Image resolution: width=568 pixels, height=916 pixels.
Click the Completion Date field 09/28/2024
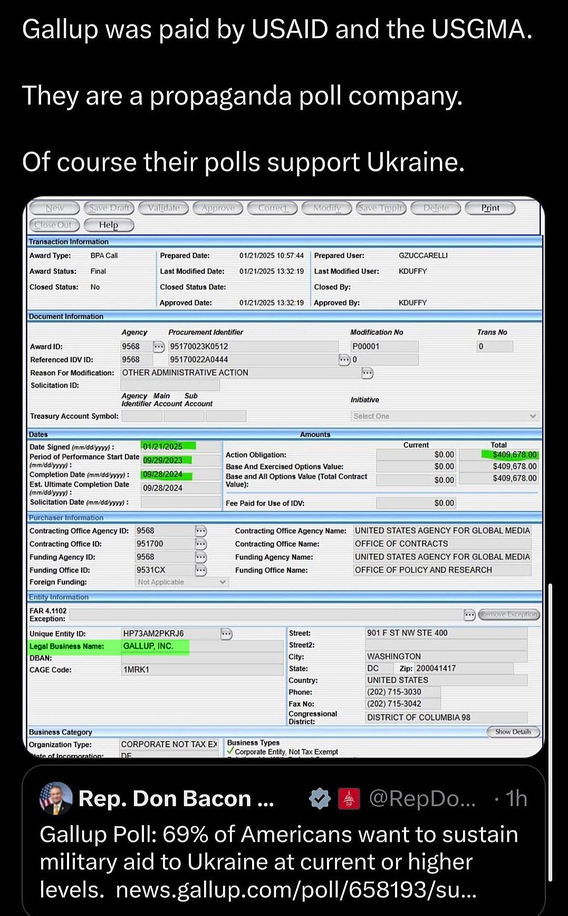[181, 474]
